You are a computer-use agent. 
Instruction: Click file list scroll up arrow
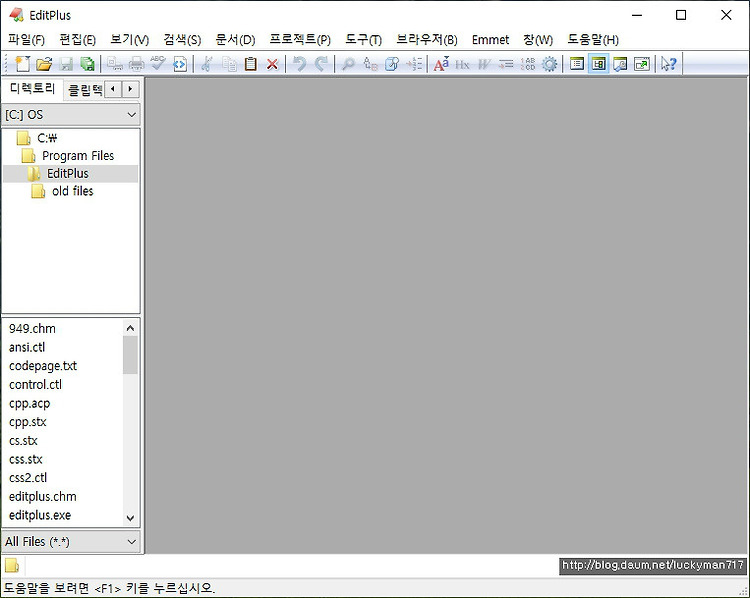coord(130,328)
